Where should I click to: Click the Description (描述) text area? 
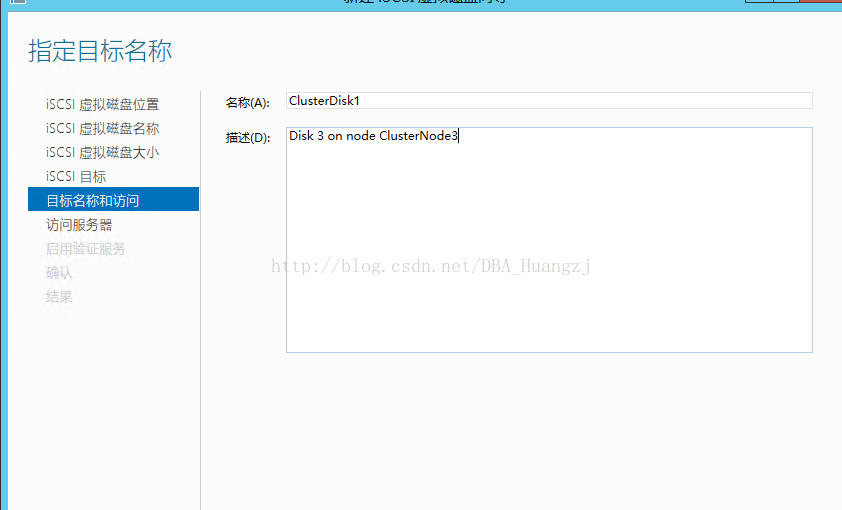pyautogui.click(x=549, y=239)
